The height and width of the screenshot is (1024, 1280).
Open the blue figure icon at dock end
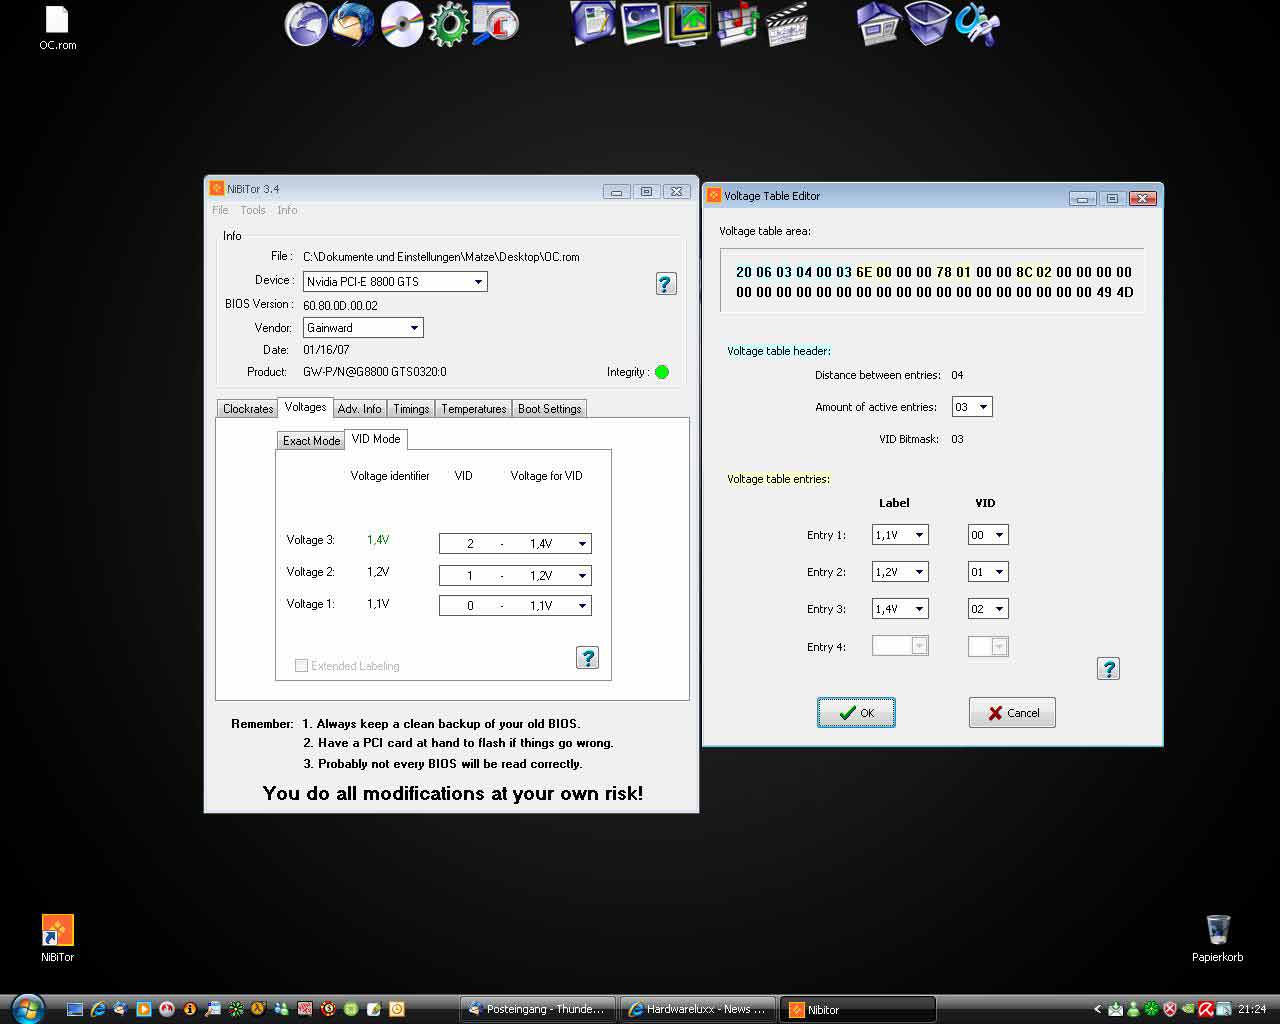pos(976,24)
